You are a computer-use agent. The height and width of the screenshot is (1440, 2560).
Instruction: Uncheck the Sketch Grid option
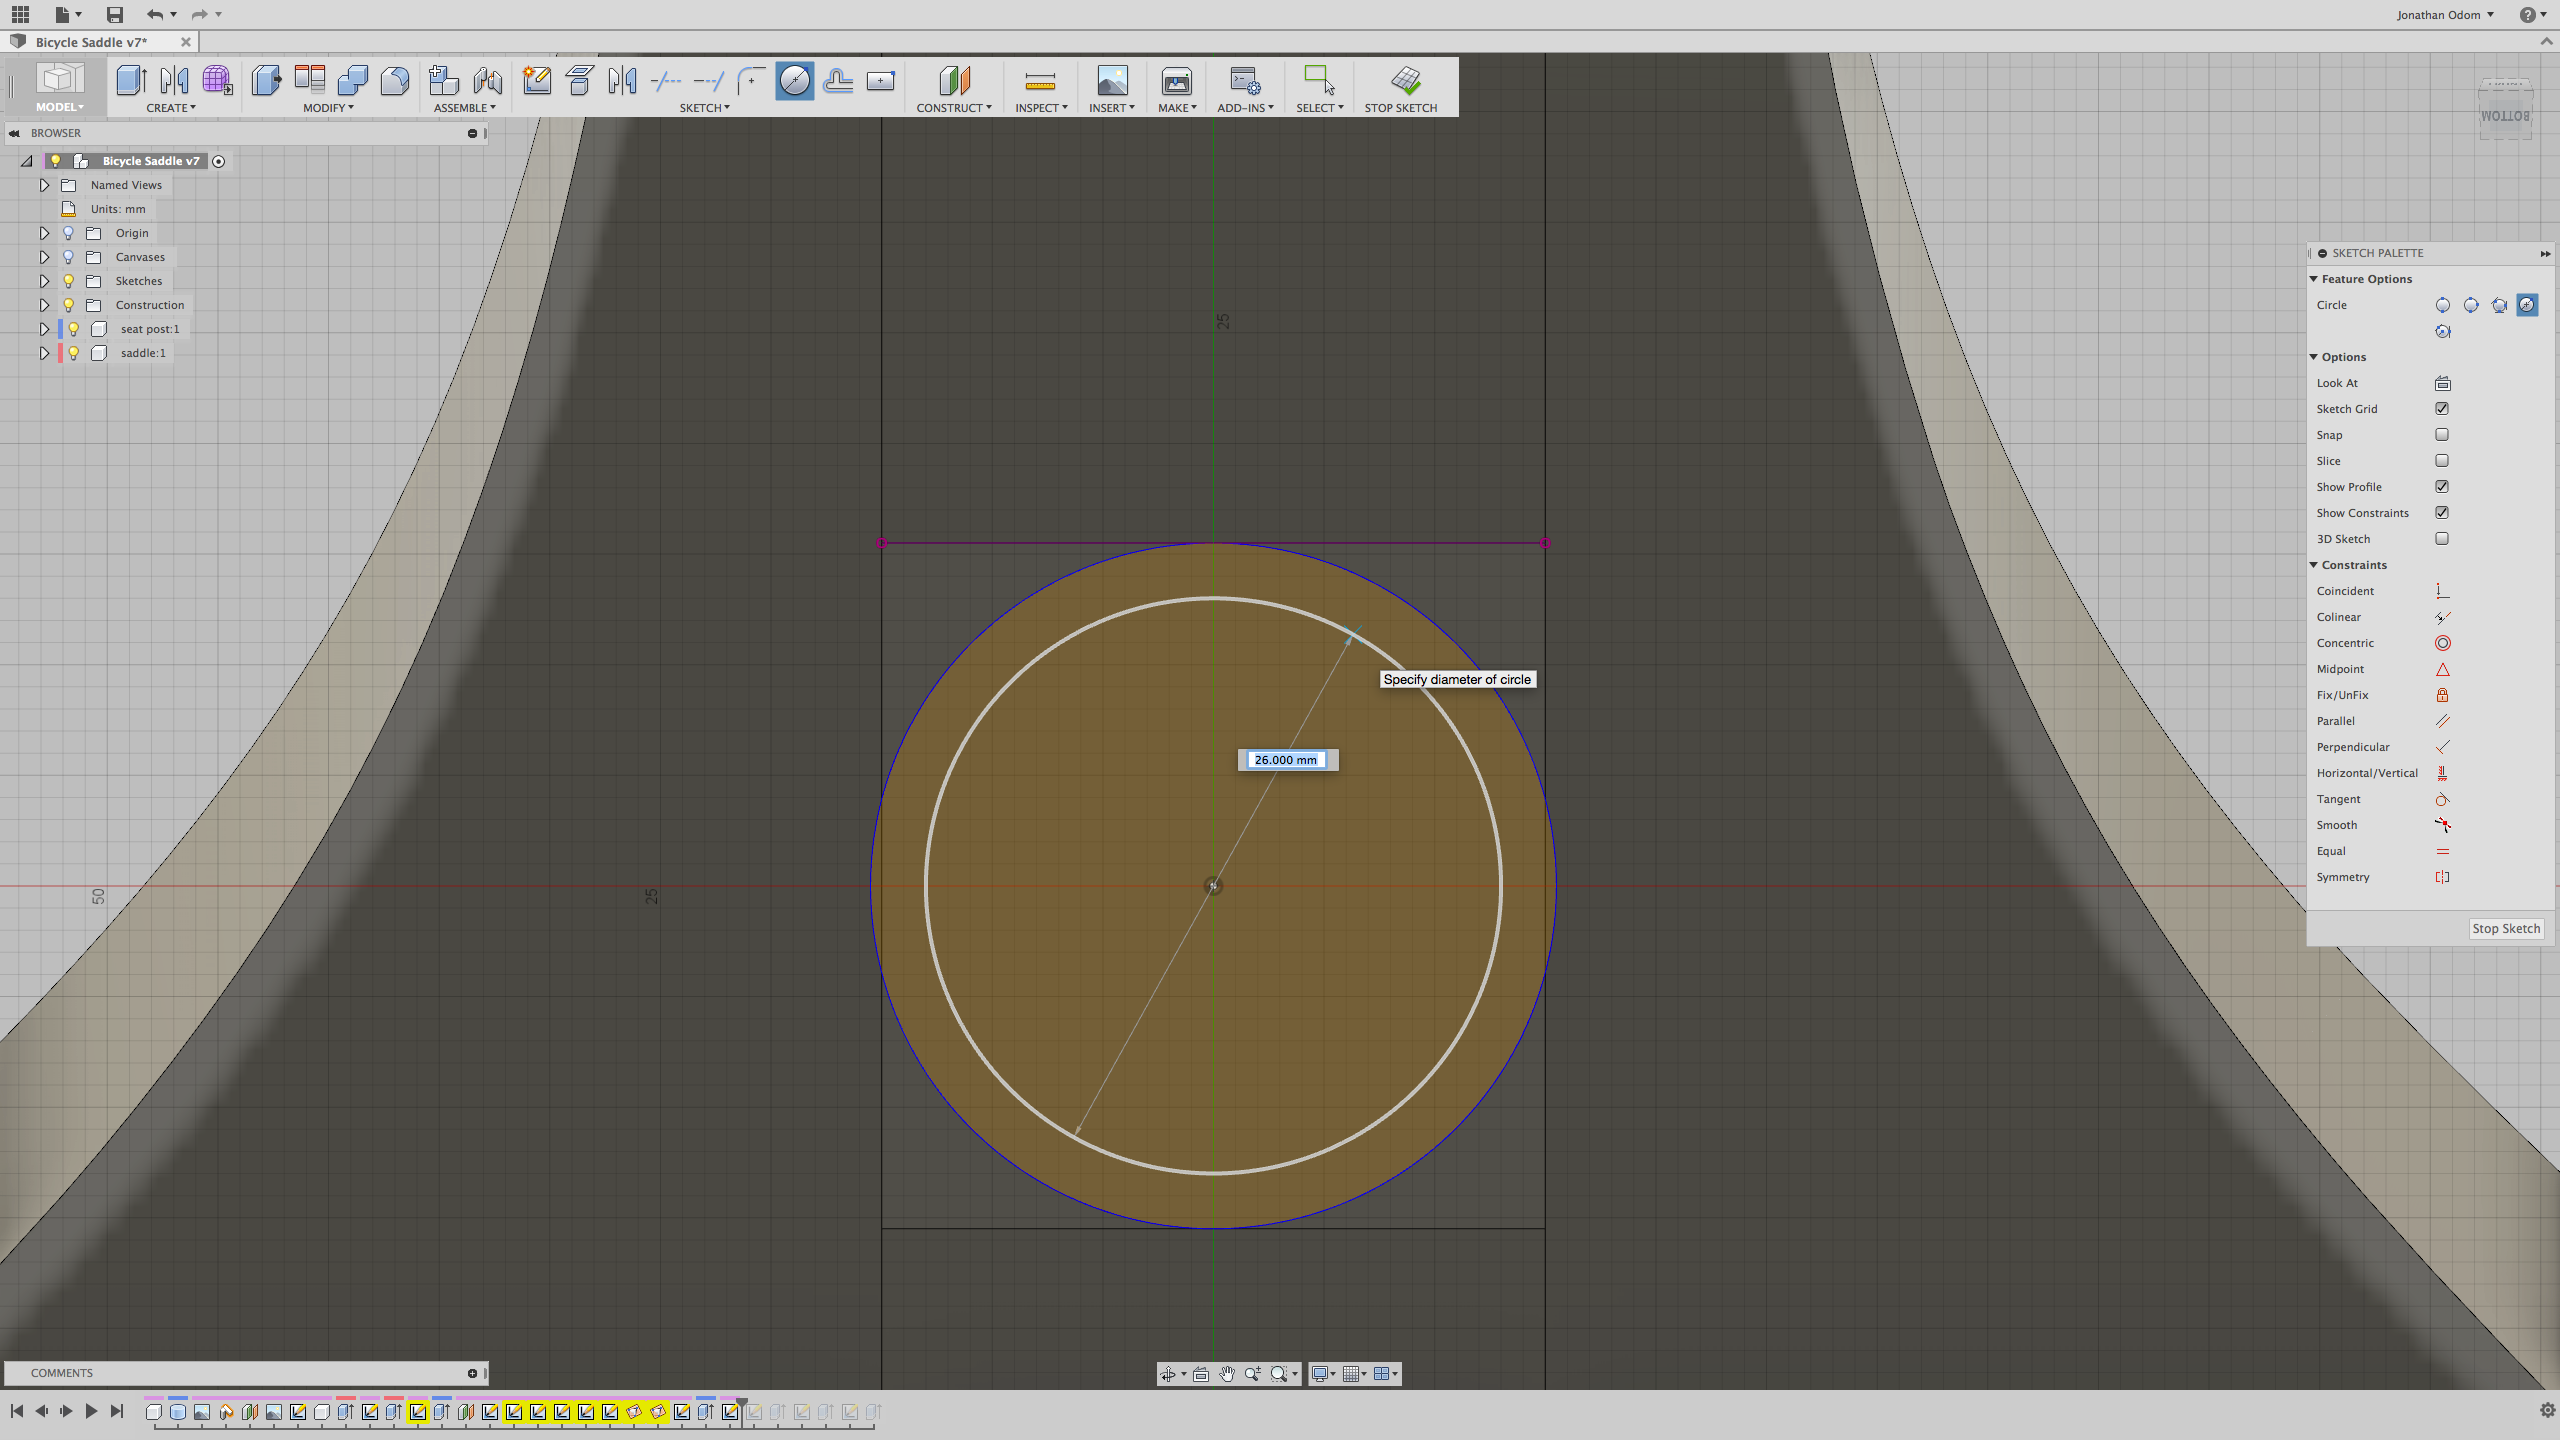pos(2442,409)
